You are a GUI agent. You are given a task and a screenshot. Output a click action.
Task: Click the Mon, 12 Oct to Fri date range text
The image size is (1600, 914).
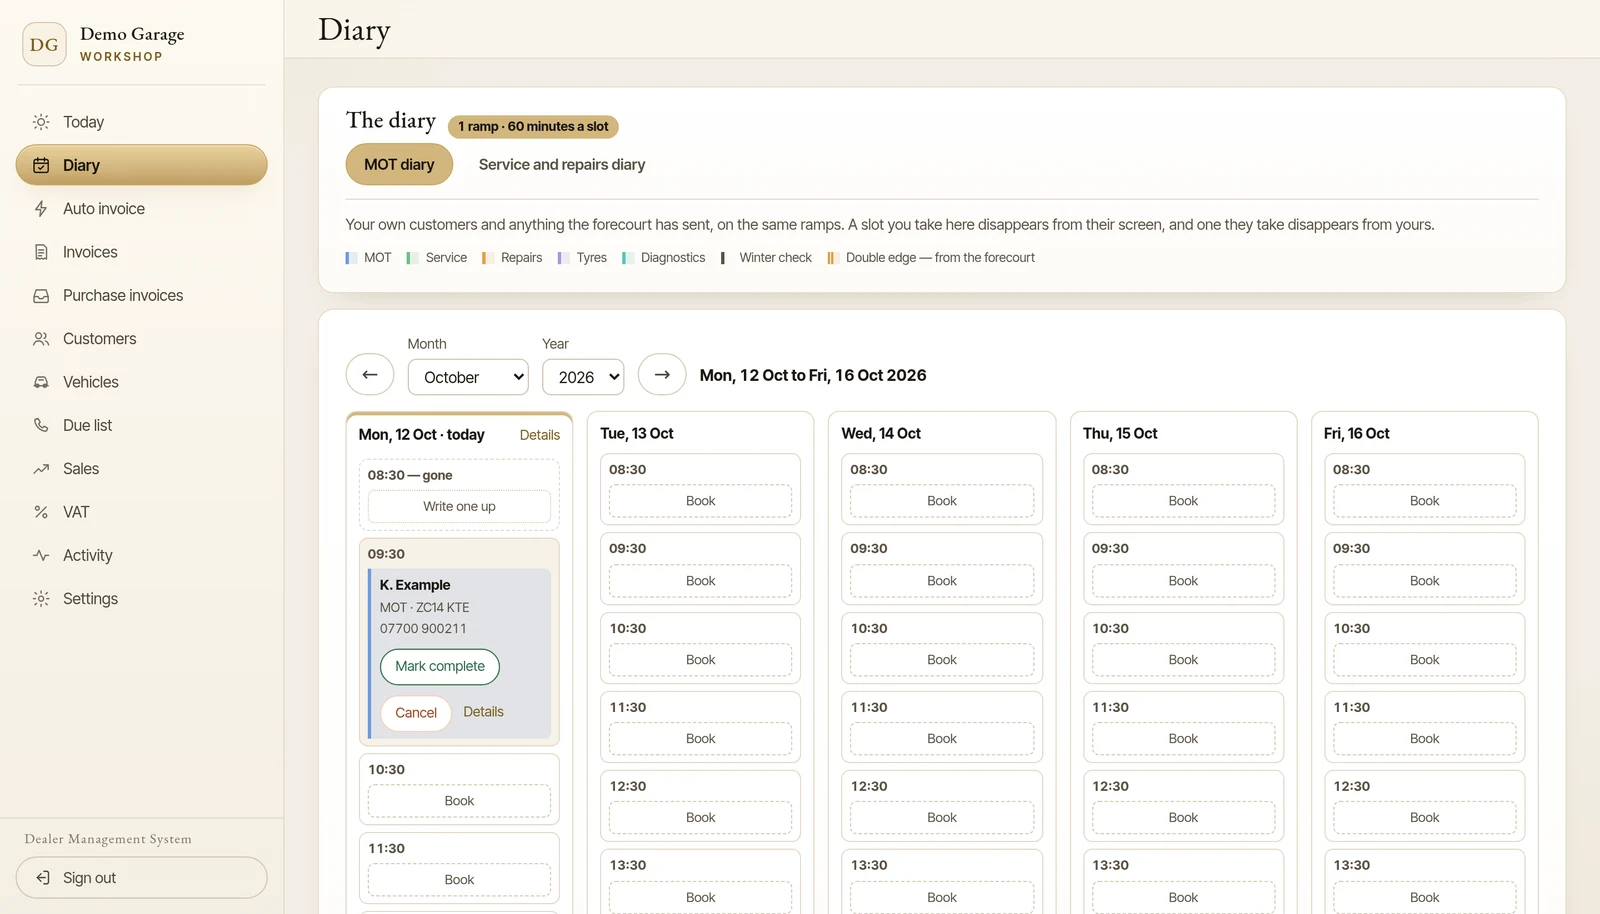point(813,375)
